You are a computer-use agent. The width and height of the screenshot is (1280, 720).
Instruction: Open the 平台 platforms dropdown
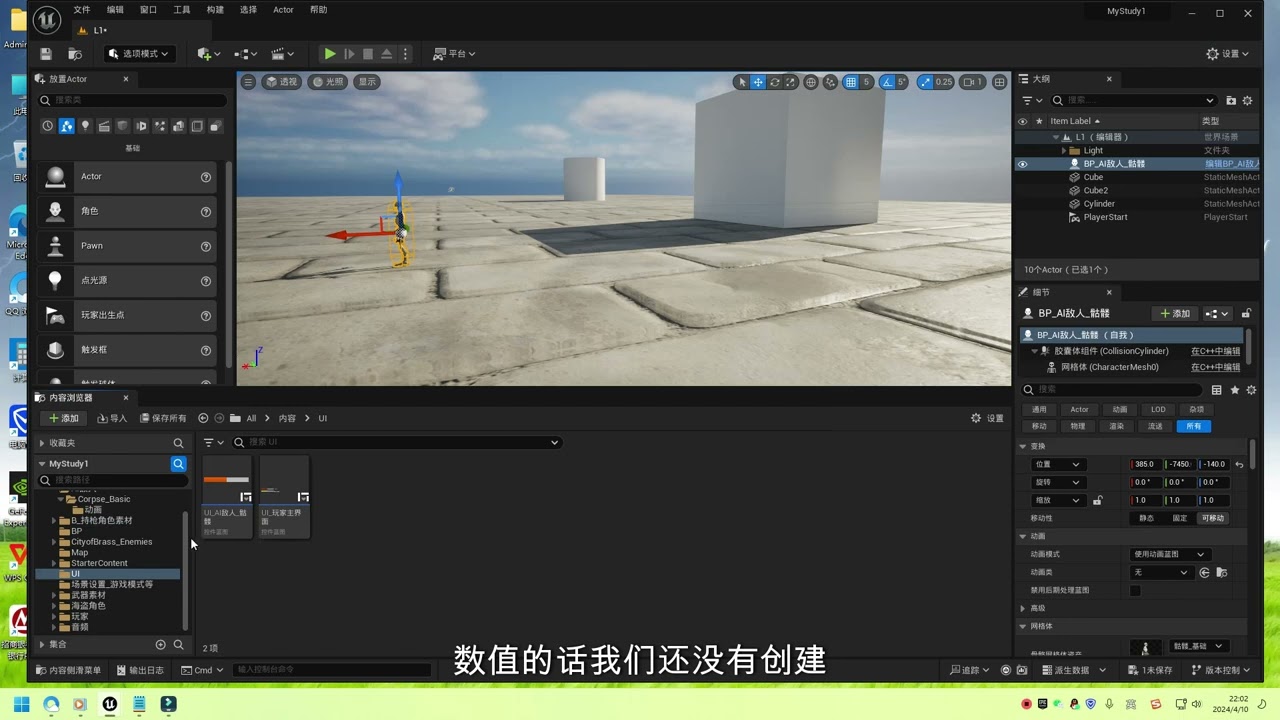(454, 53)
